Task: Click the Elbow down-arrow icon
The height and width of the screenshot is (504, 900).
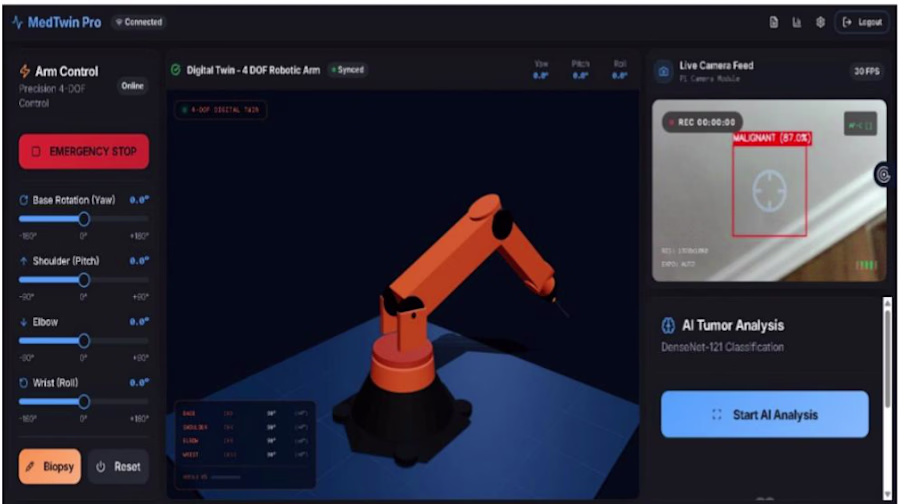Action: pos(24,322)
